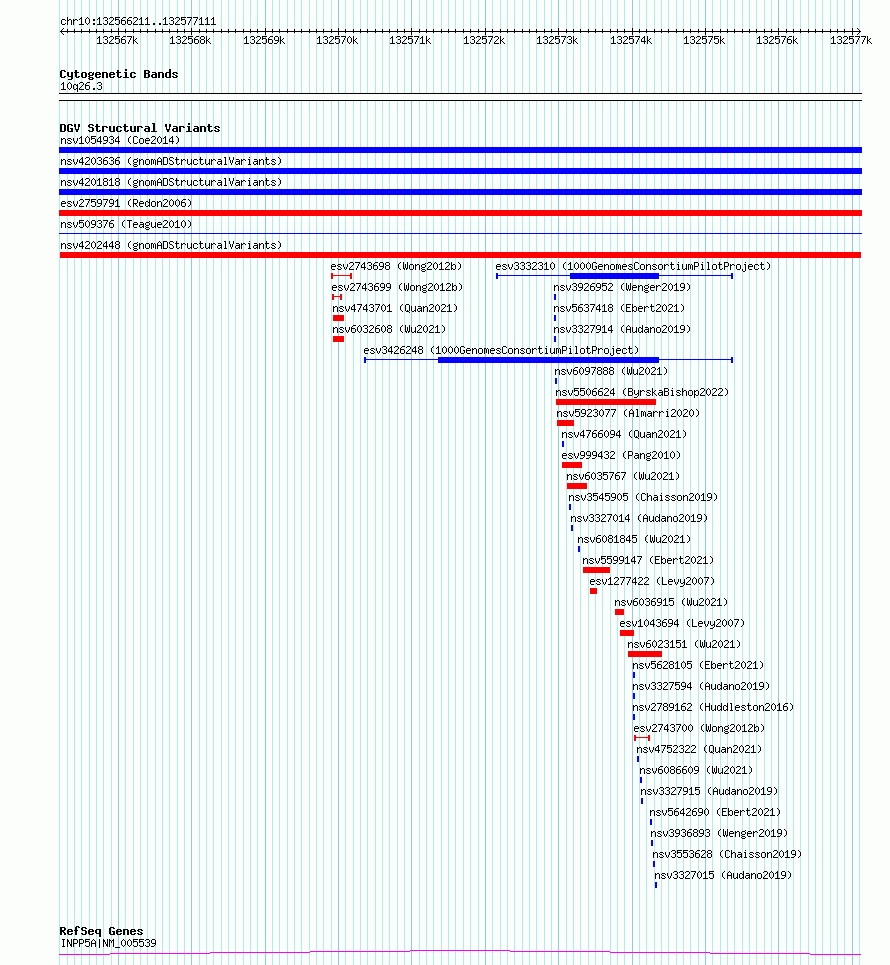Viewport: 890px width, 965px height.
Task: Select nsv5506624 (ByrskaBishop2022) variant
Action: 642,392
